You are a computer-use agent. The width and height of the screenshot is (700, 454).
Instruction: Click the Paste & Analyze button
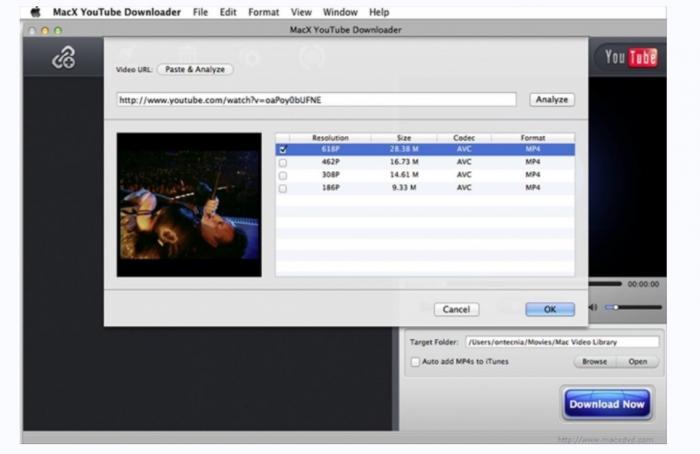pyautogui.click(x=195, y=69)
